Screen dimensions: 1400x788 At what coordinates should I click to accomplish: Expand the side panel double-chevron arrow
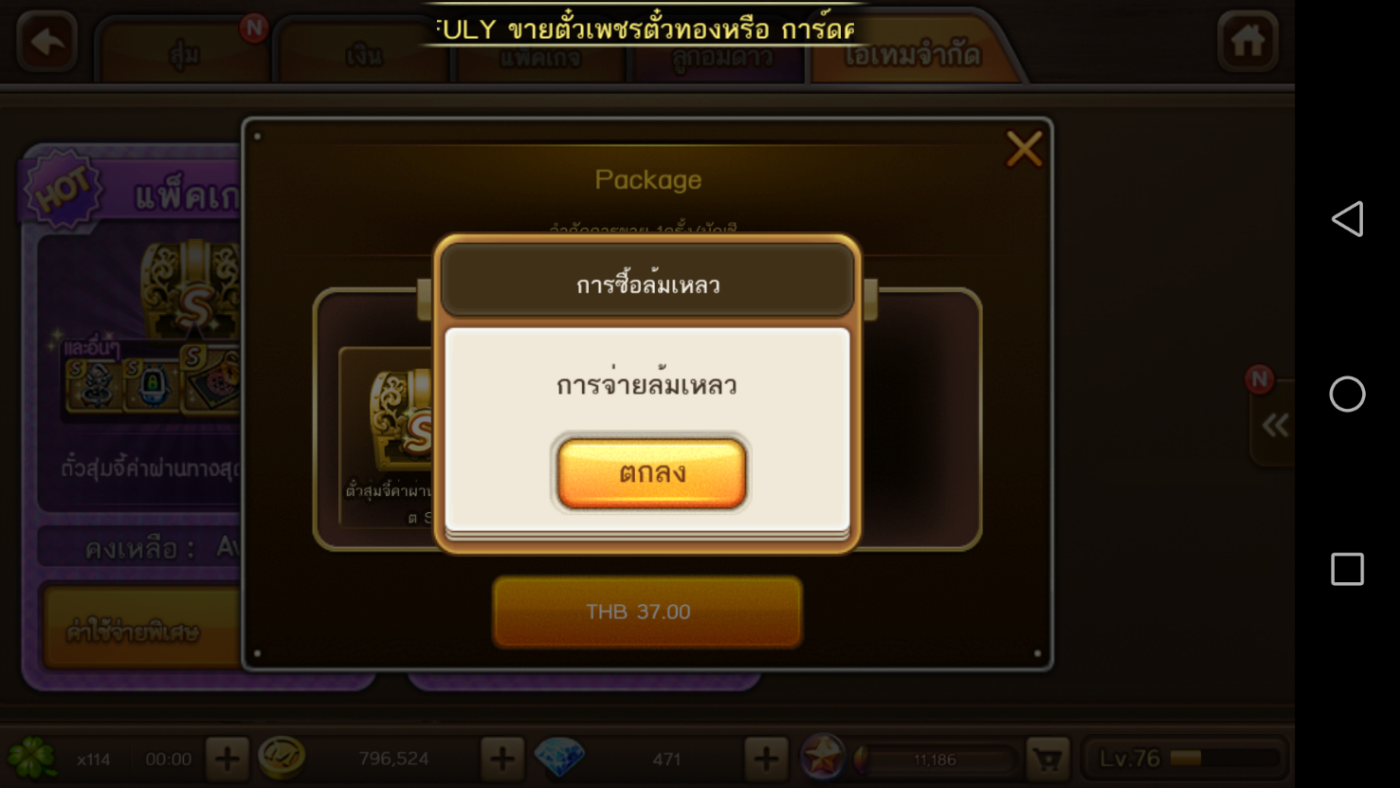1274,425
